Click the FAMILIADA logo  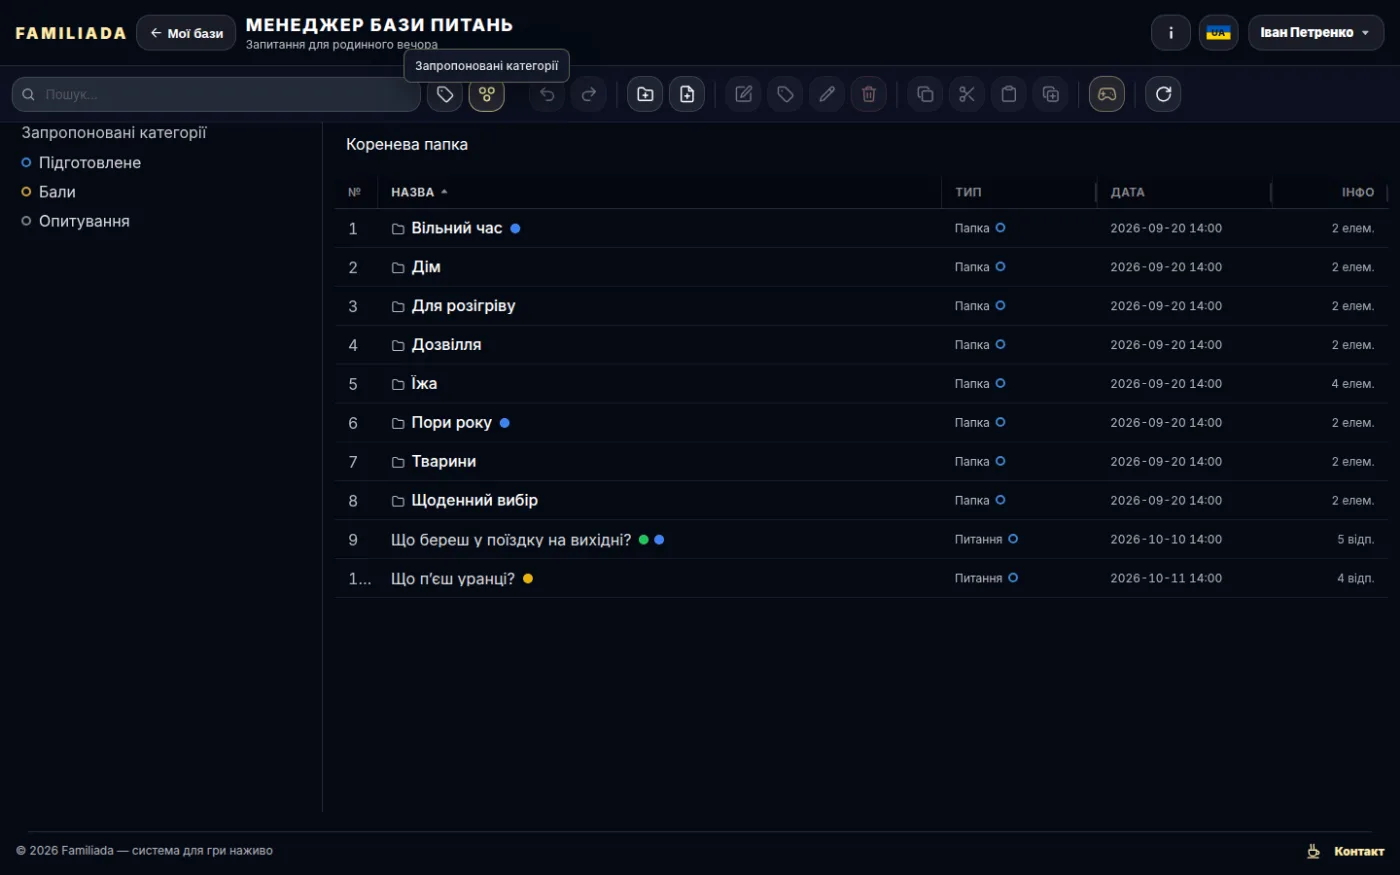tap(71, 33)
